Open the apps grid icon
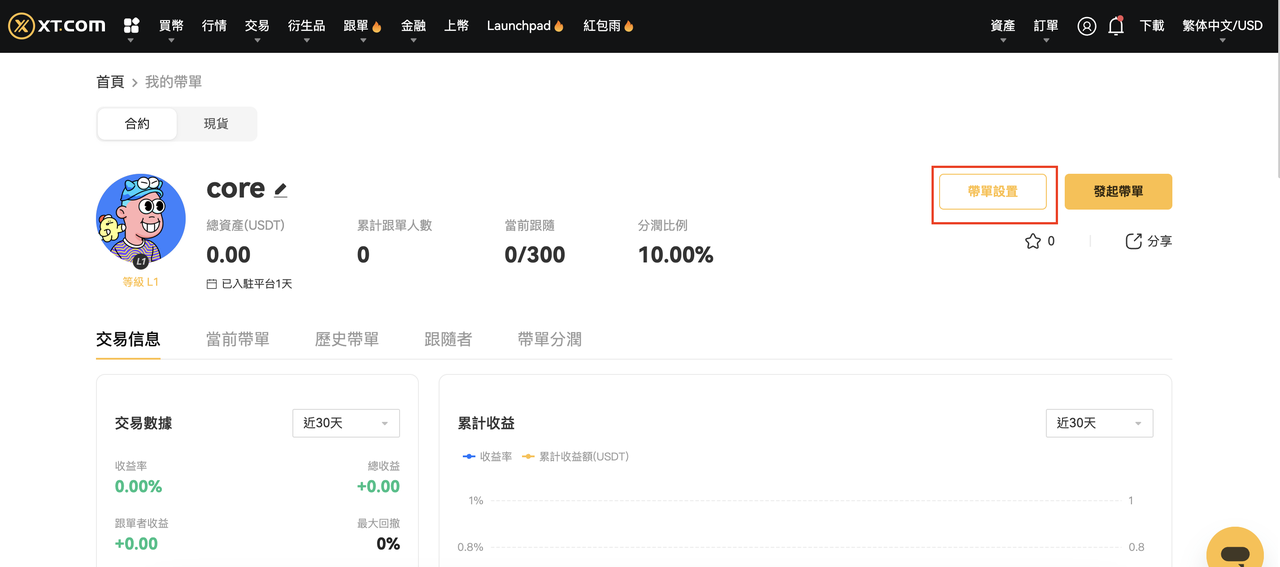This screenshot has width=1280, height=567. (131, 26)
